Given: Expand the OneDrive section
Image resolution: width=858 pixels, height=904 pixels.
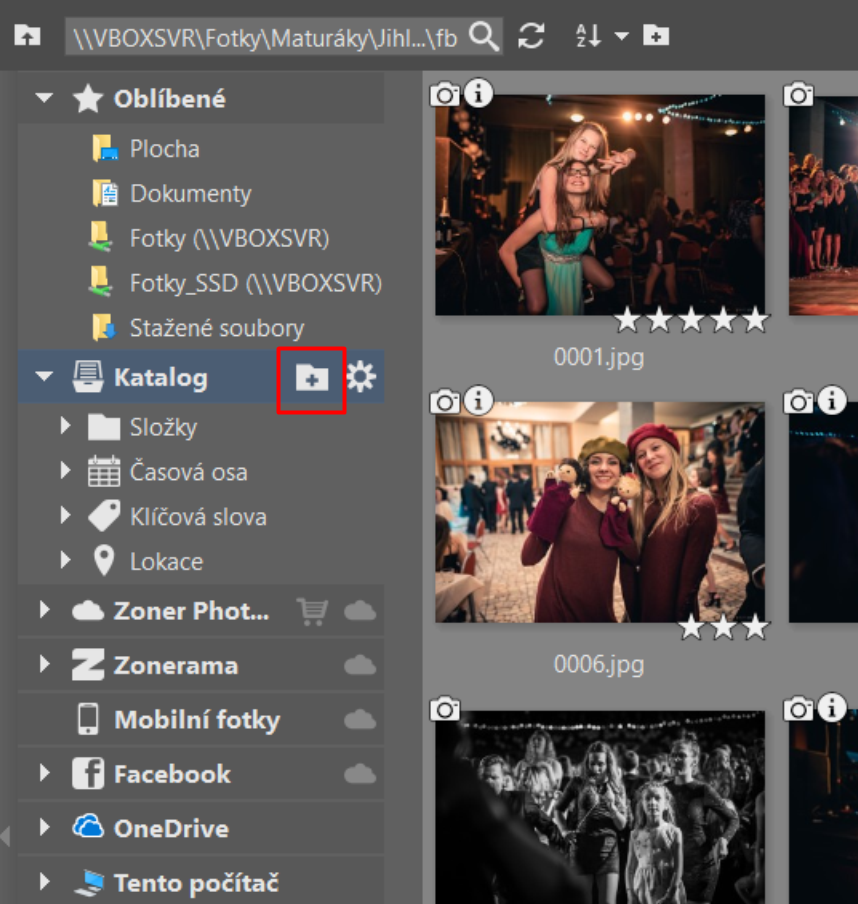Looking at the screenshot, I should click(x=44, y=827).
